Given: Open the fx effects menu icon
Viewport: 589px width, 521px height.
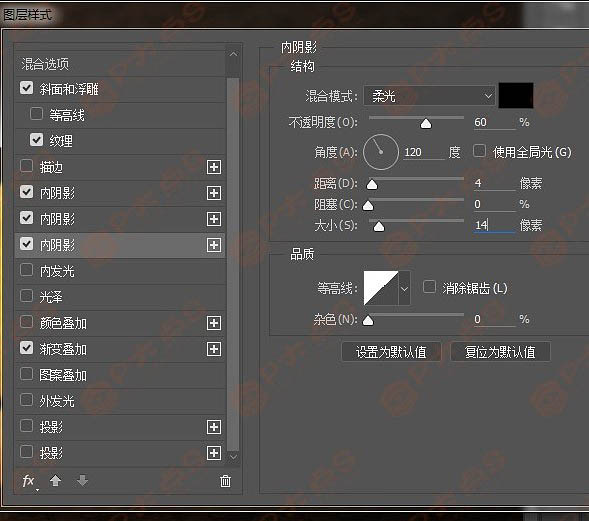Looking at the screenshot, I should pos(30,481).
